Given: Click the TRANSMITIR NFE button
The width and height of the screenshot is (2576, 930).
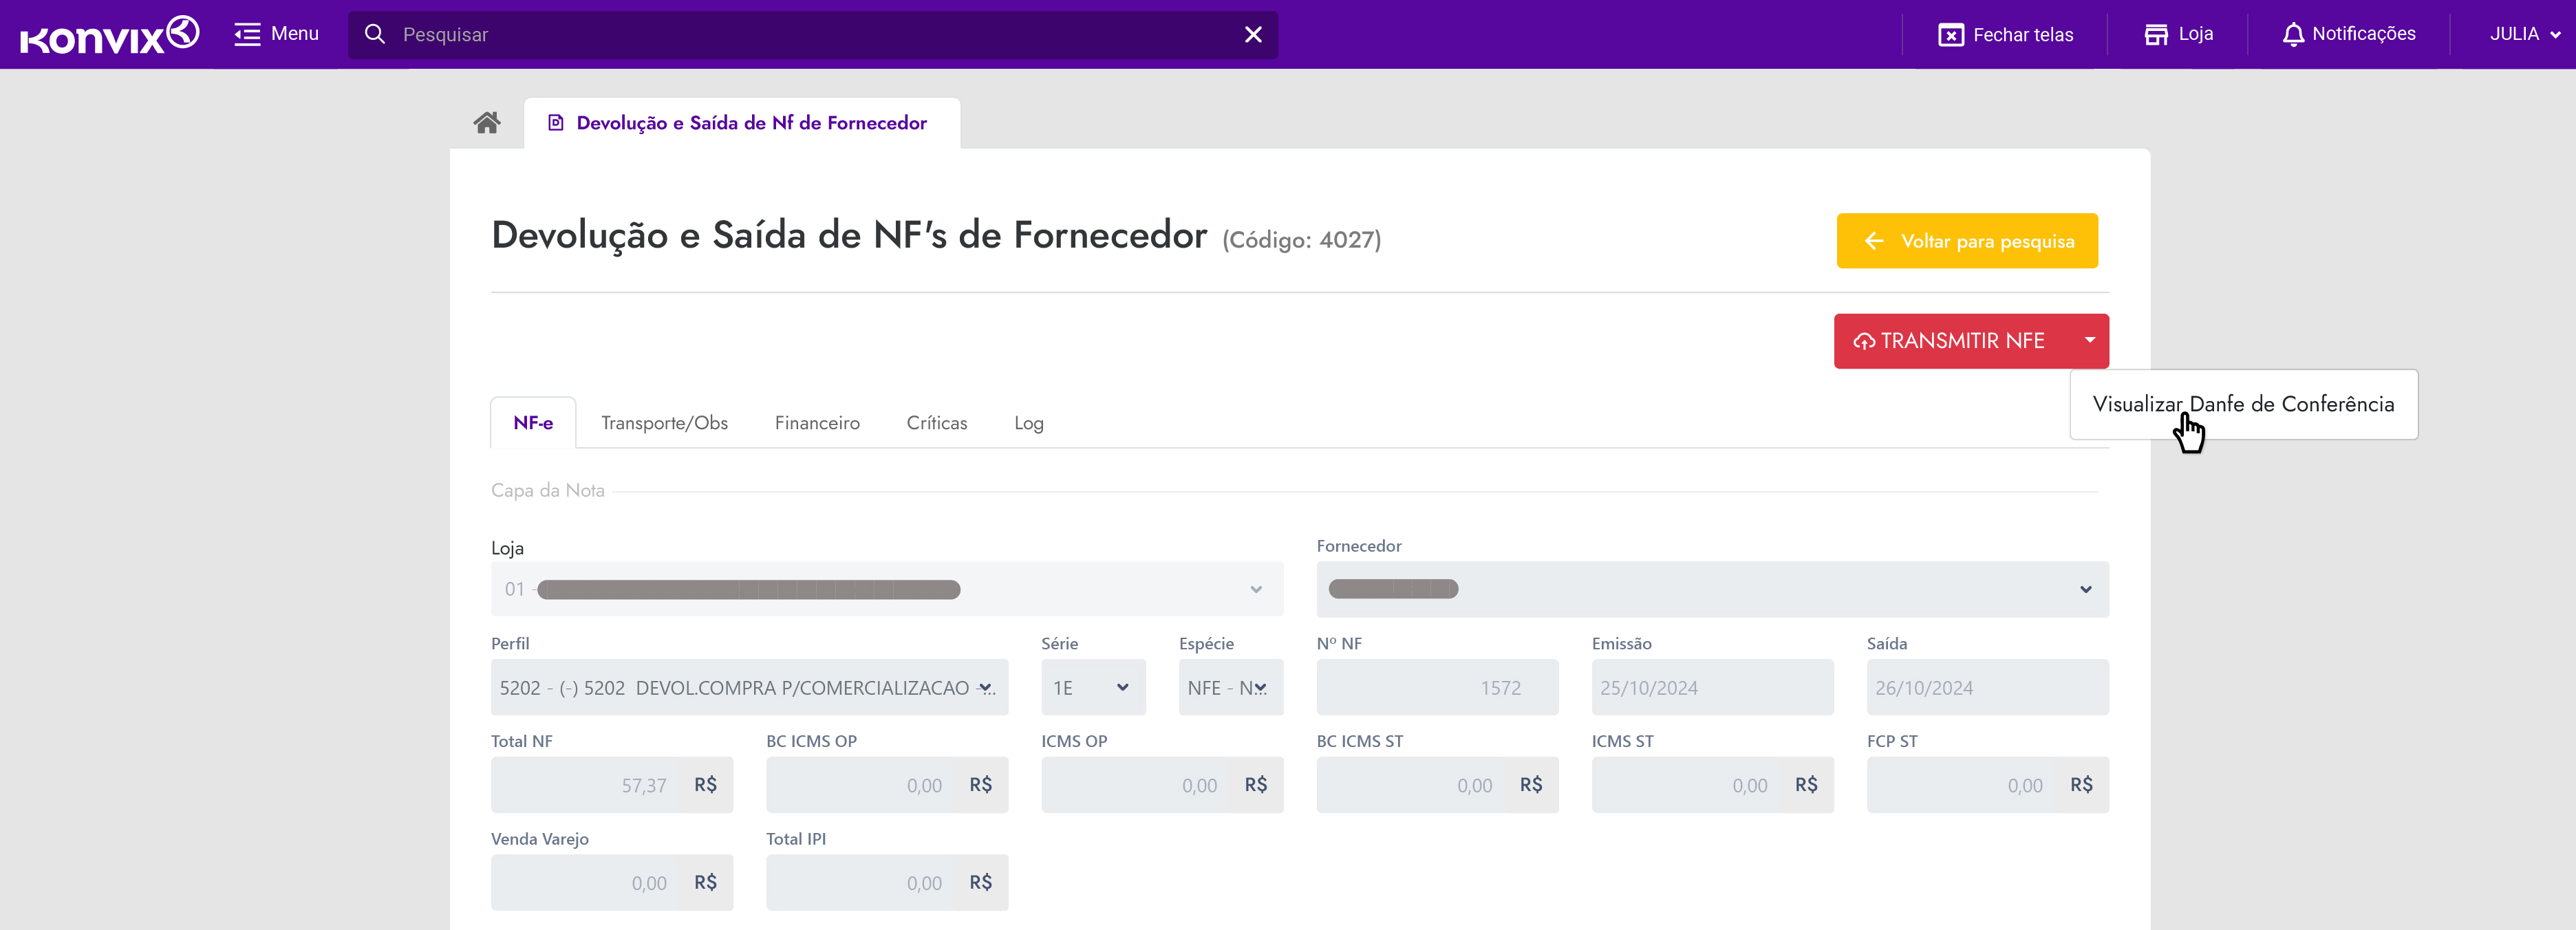Looking at the screenshot, I should [1951, 341].
